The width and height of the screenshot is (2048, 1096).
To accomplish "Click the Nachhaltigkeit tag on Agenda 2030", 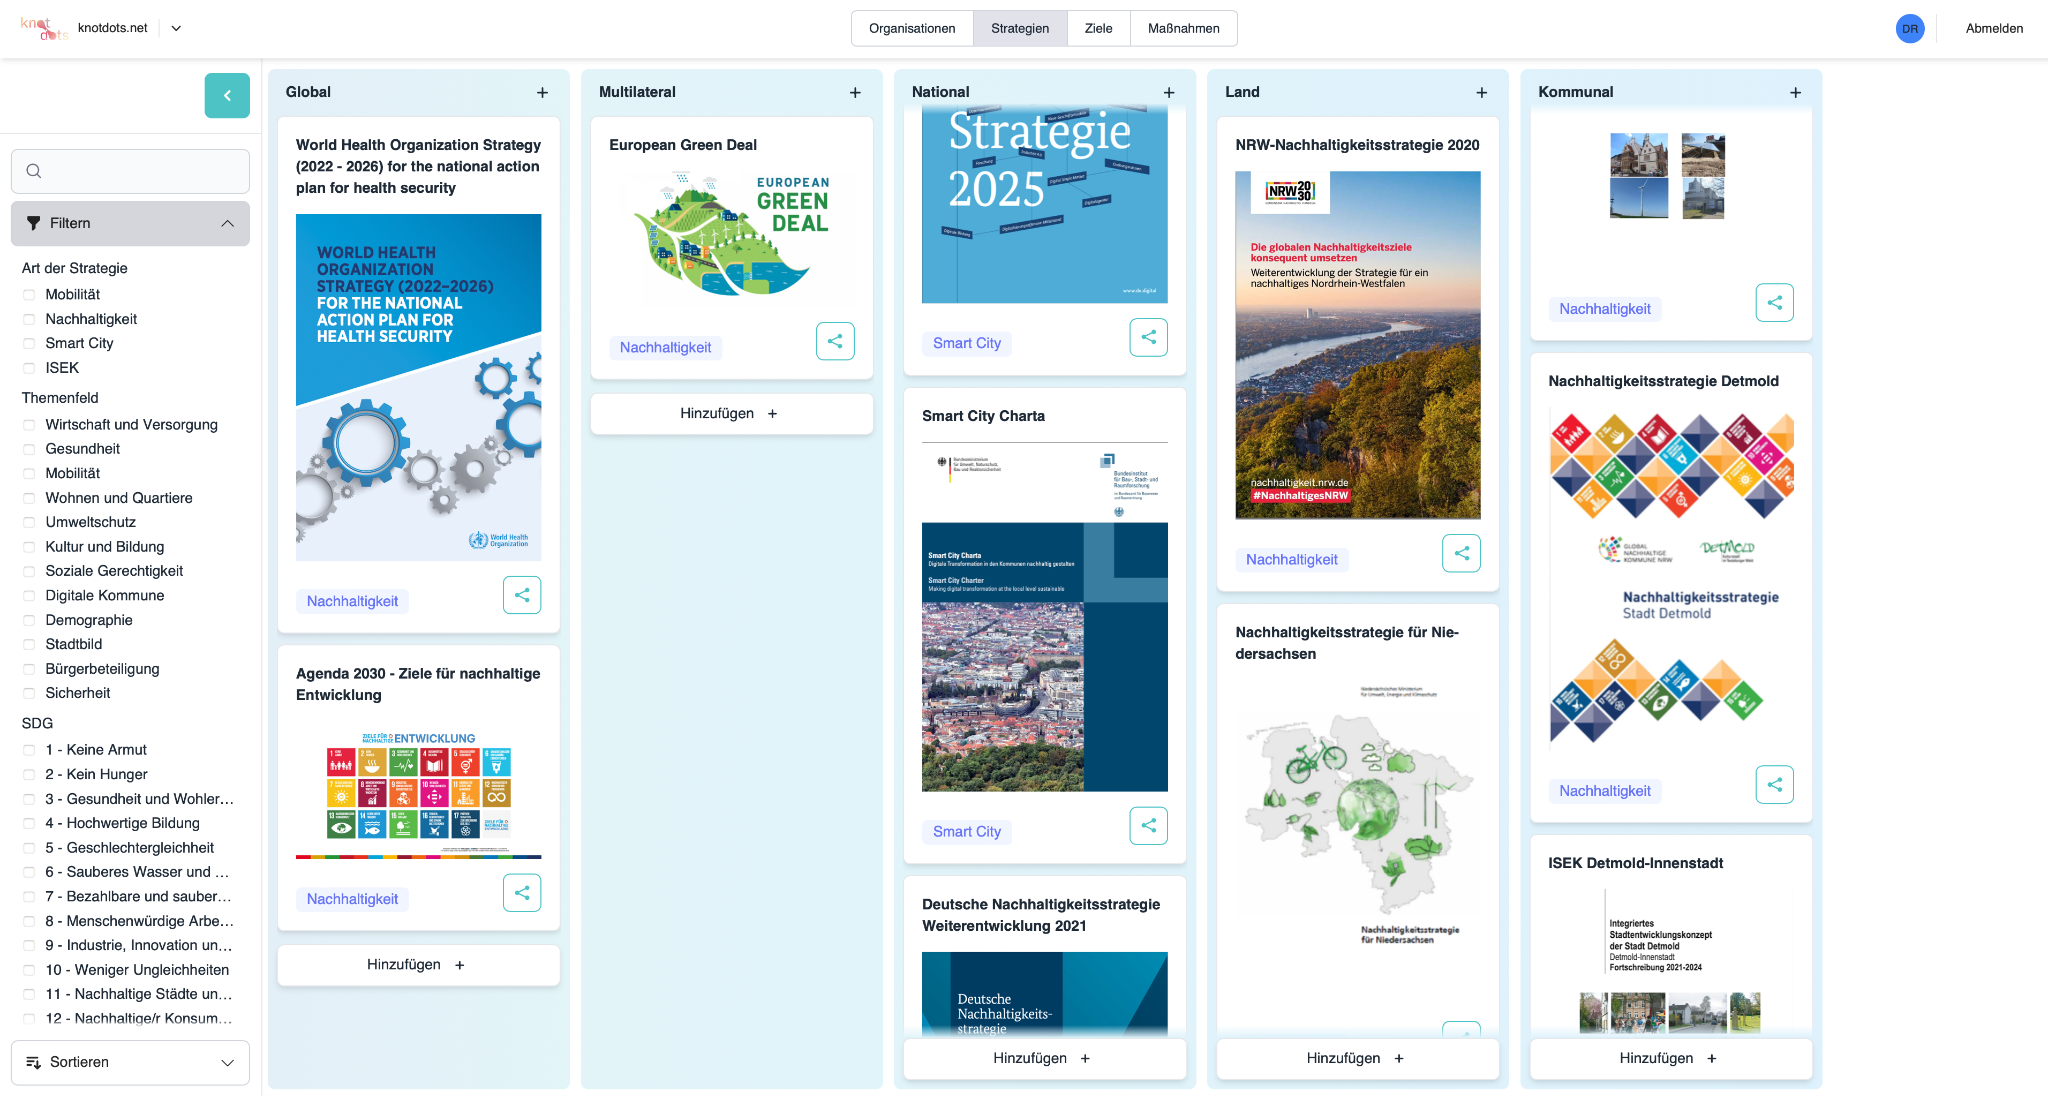I will pos(352,898).
